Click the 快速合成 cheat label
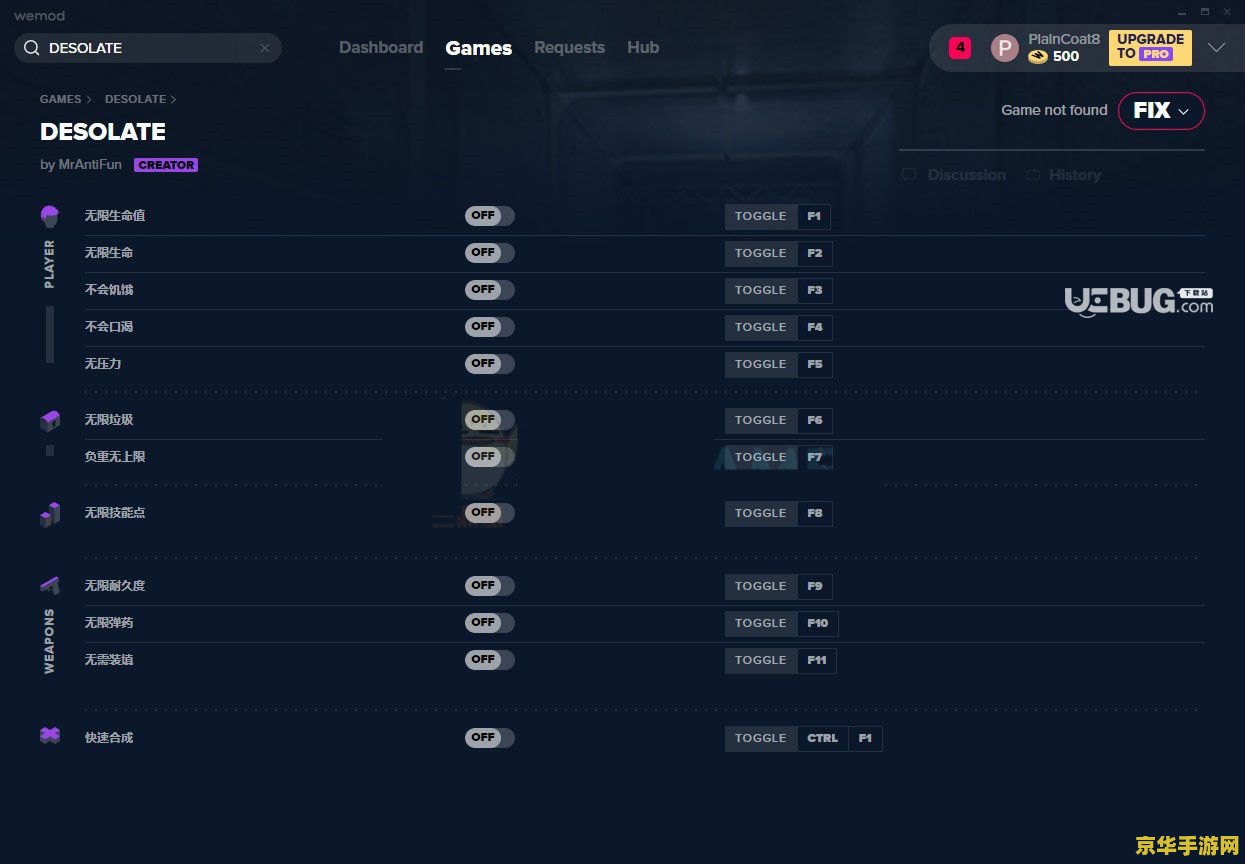 pos(109,738)
